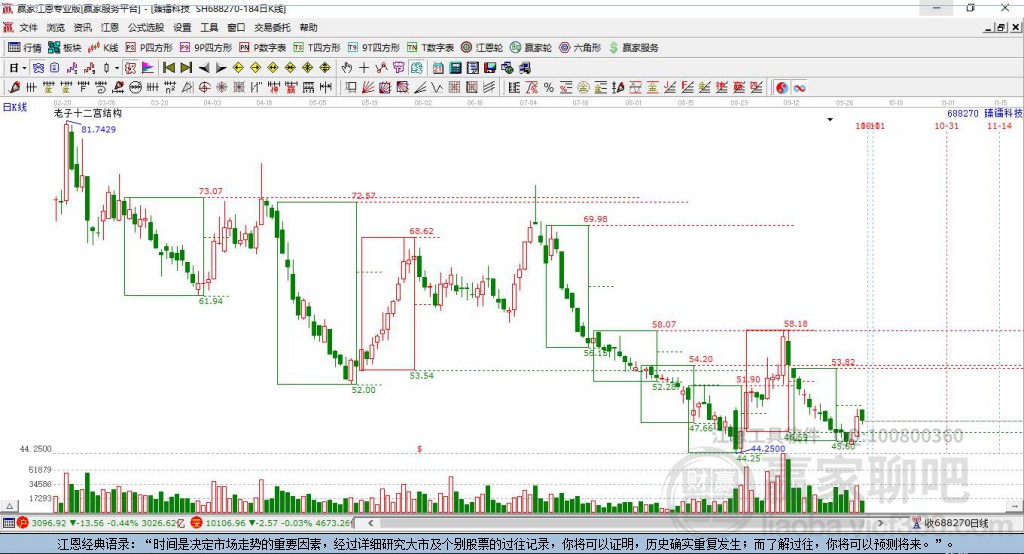Click the black right arrow icon

[221, 68]
